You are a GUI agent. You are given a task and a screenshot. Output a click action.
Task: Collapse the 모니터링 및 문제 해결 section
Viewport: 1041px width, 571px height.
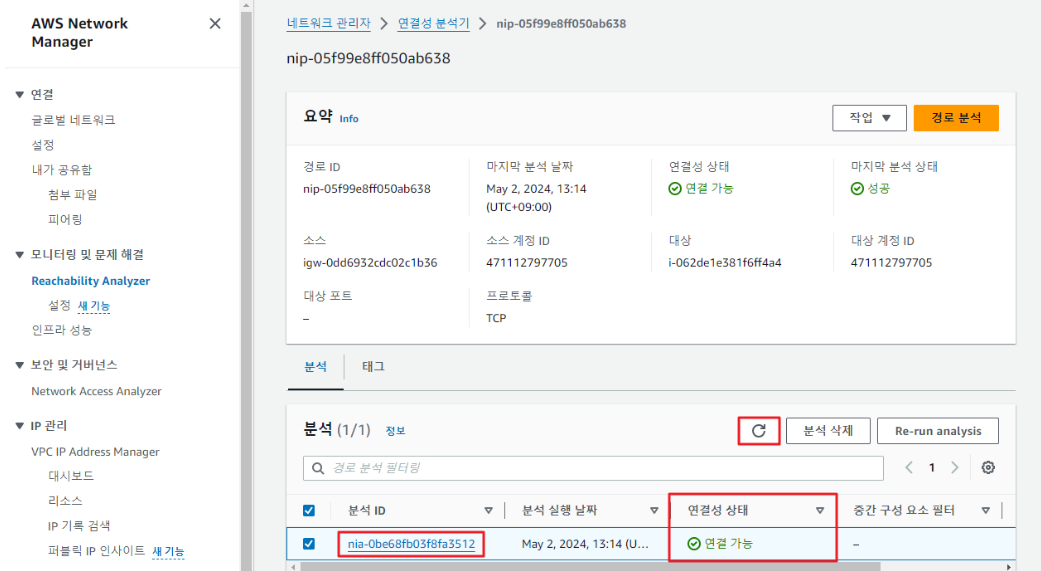click(x=20, y=255)
